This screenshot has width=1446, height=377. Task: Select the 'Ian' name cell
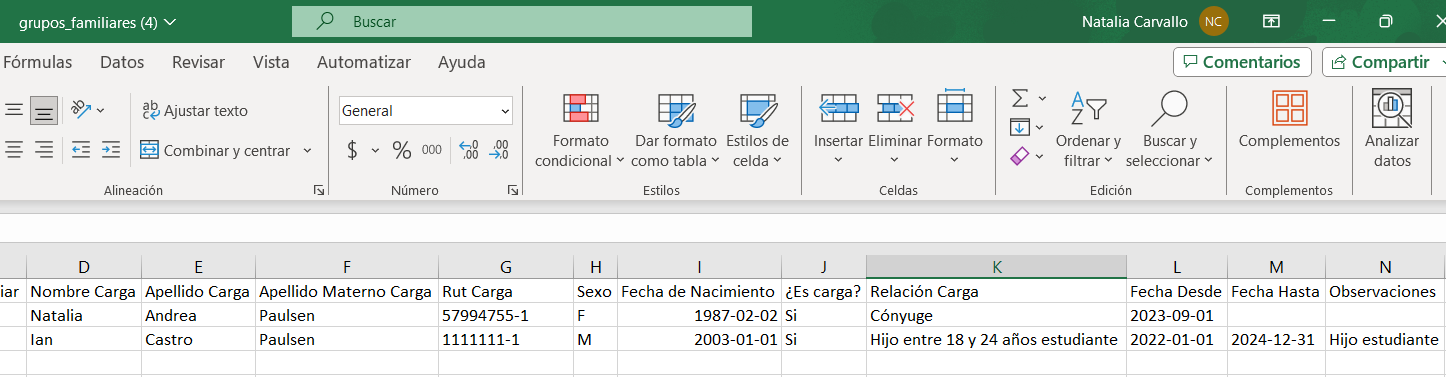(x=84, y=340)
